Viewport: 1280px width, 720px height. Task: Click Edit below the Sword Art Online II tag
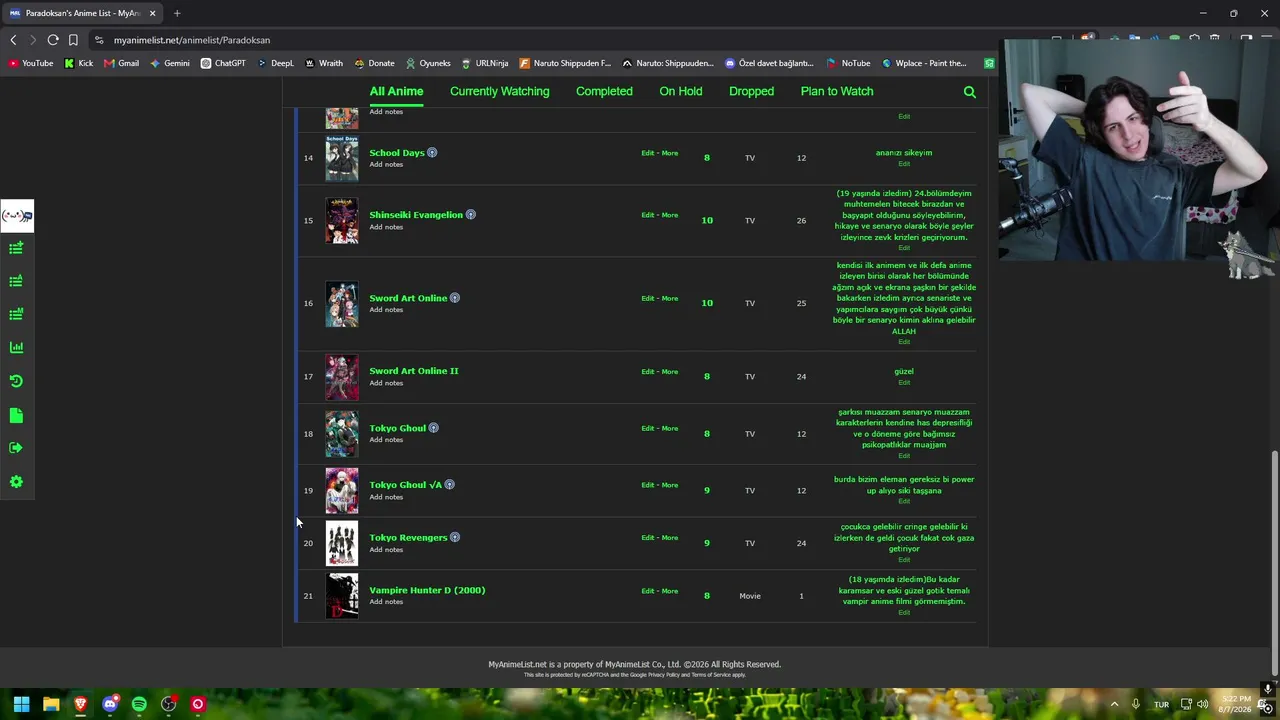click(904, 382)
